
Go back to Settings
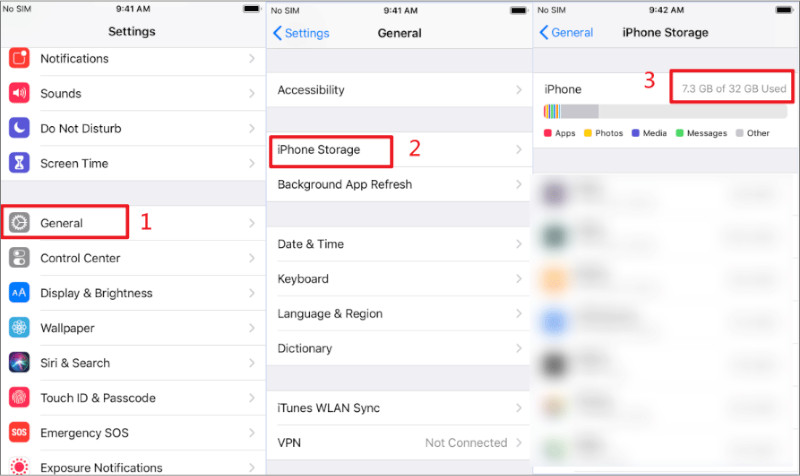301,33
